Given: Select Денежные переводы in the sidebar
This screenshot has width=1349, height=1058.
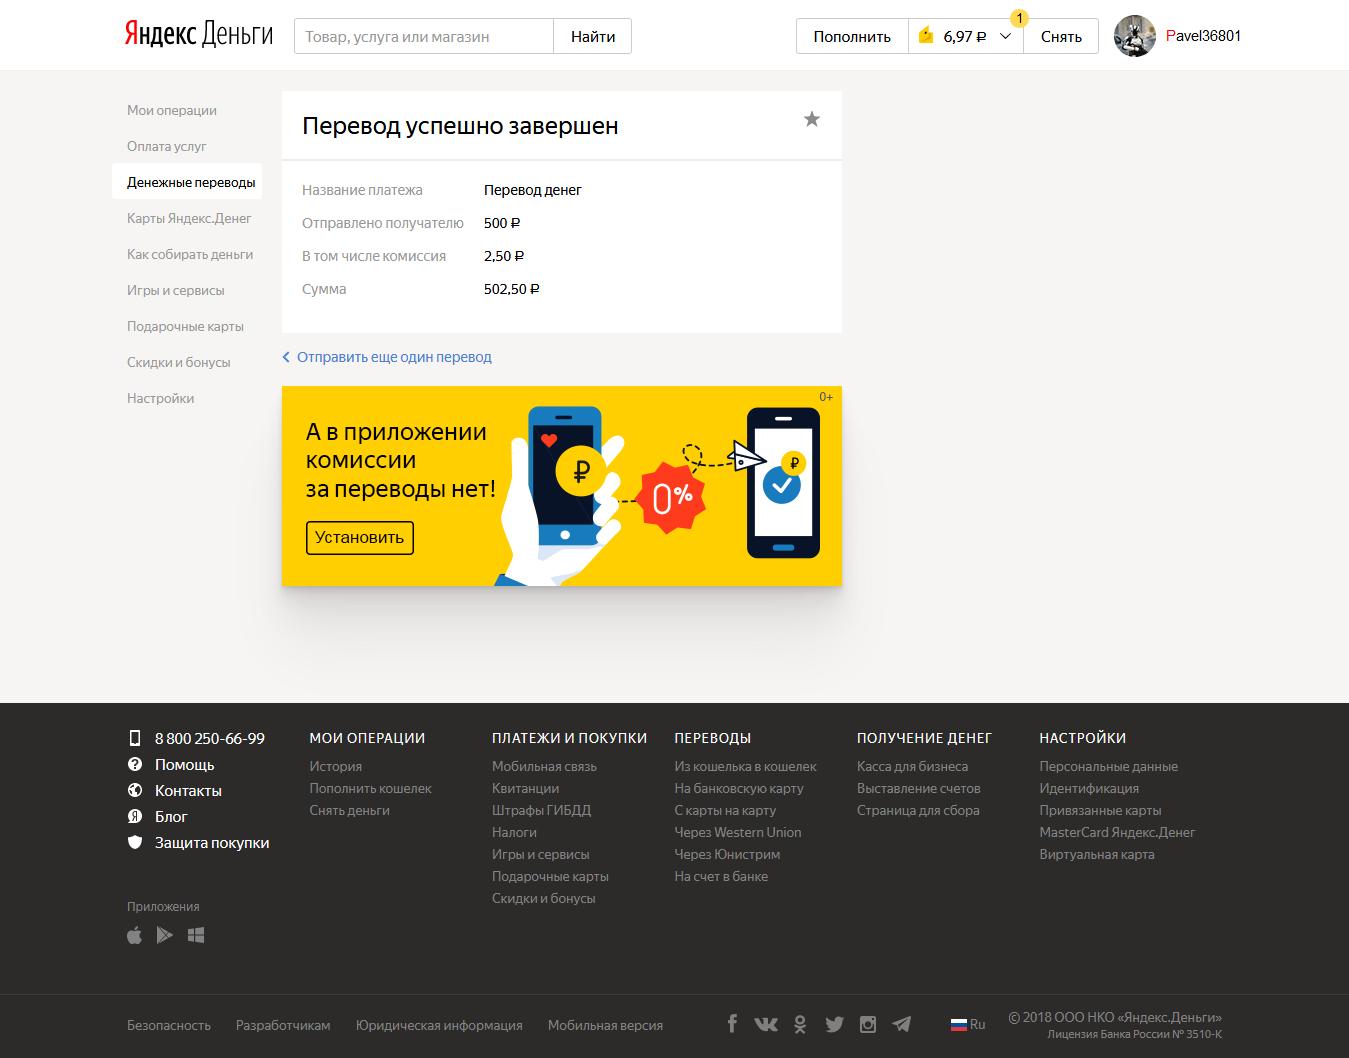Looking at the screenshot, I should coord(187,182).
